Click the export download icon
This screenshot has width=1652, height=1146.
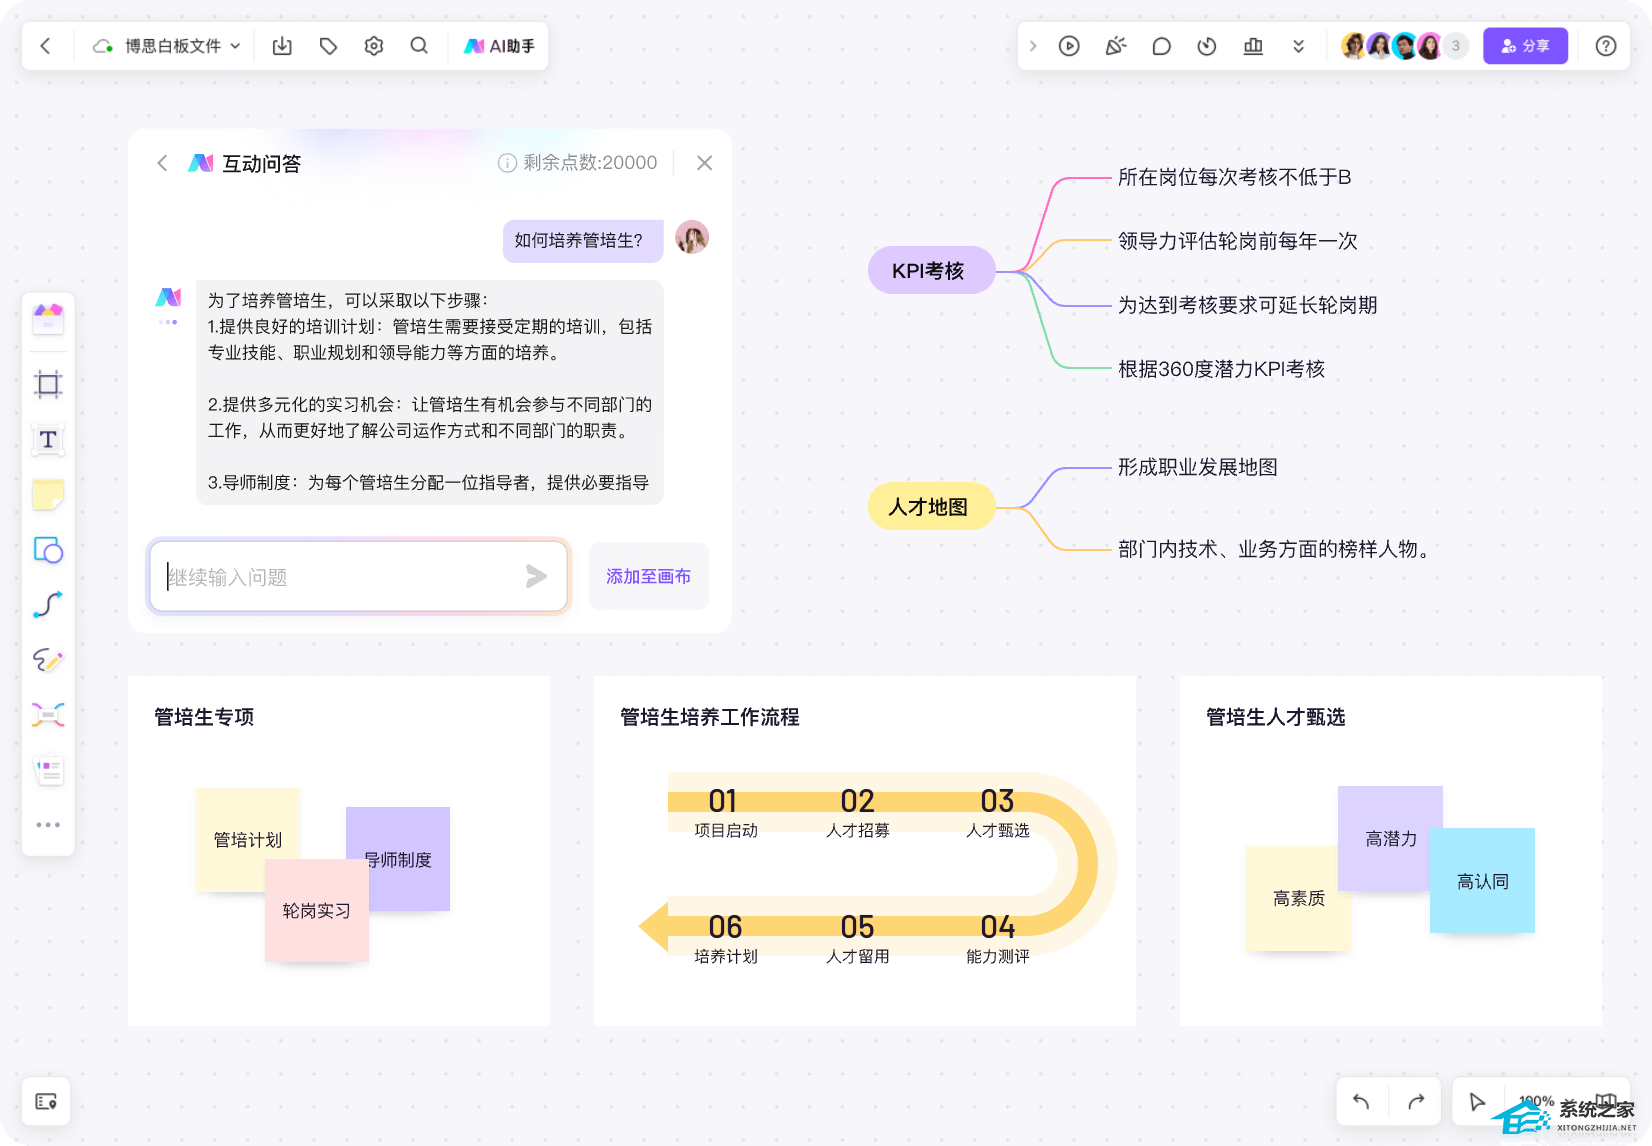point(282,46)
